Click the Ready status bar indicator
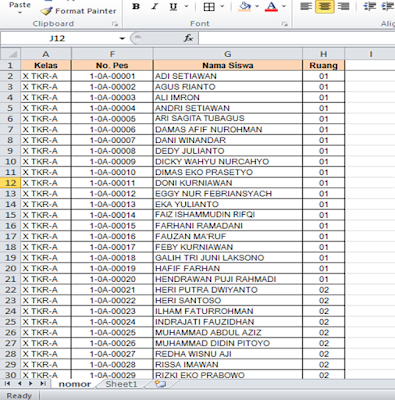Viewport: 395px width, 400px height. 19,396
